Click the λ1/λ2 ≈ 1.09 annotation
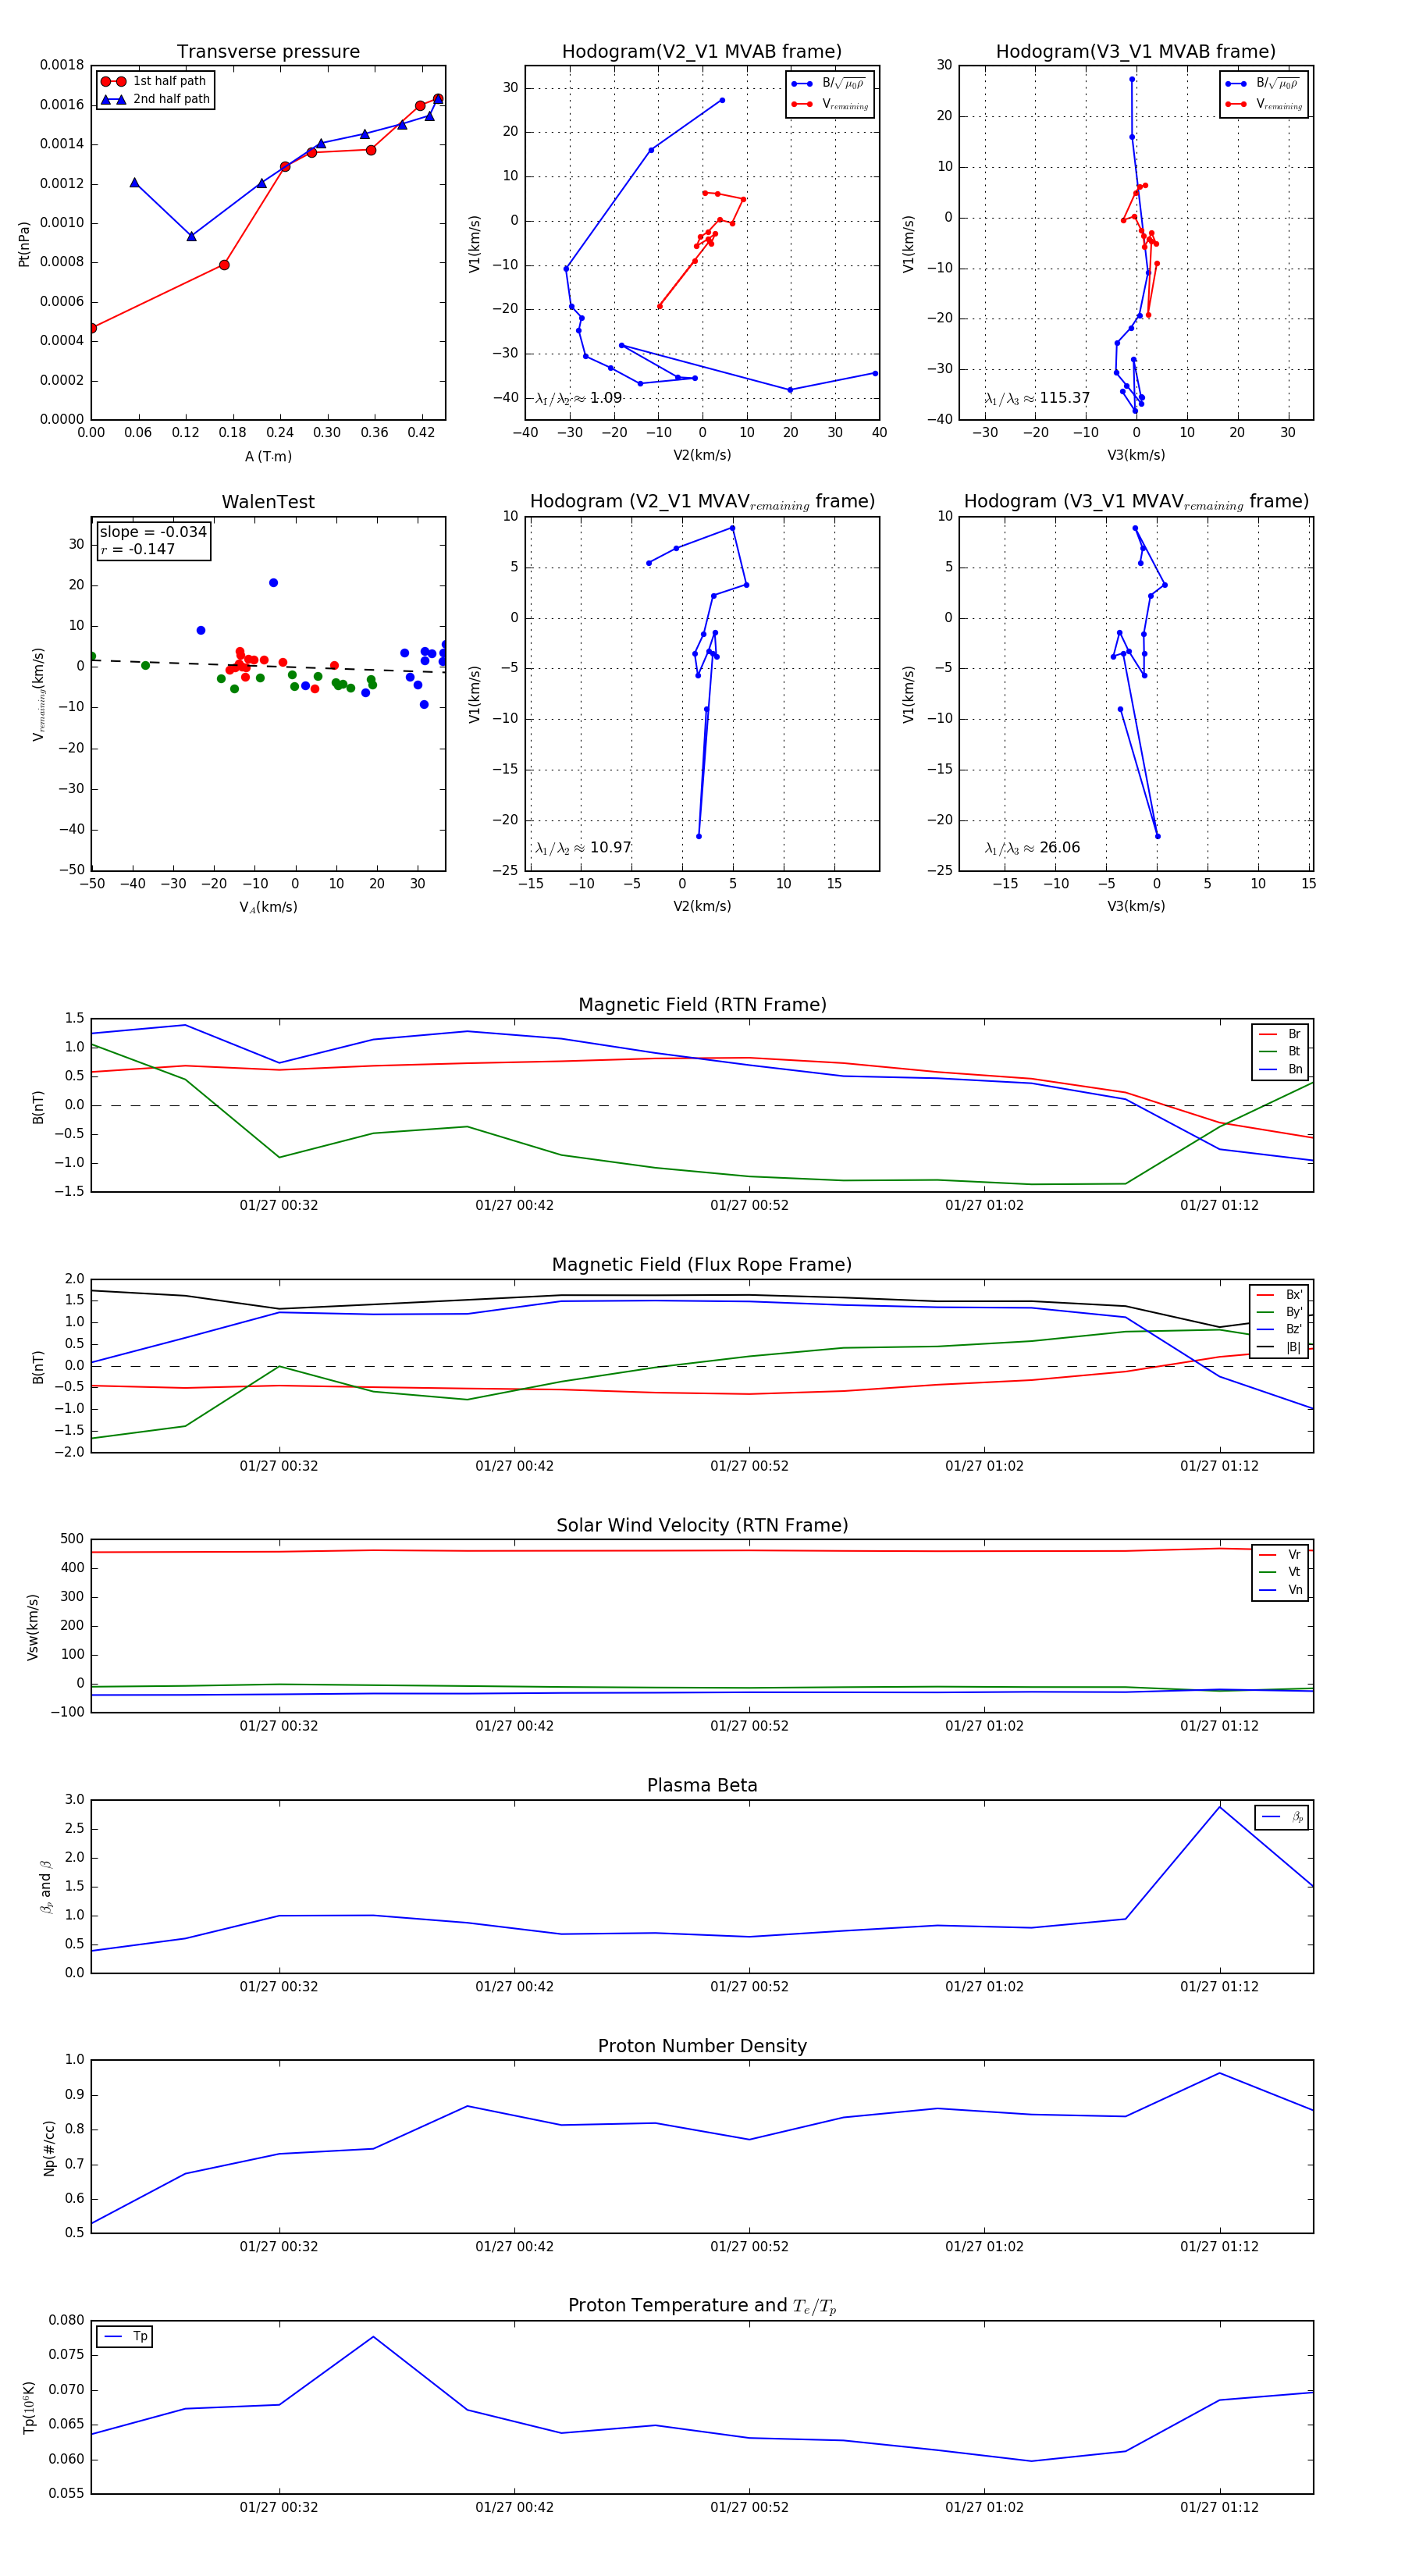The width and height of the screenshot is (1405, 2576). 578,398
